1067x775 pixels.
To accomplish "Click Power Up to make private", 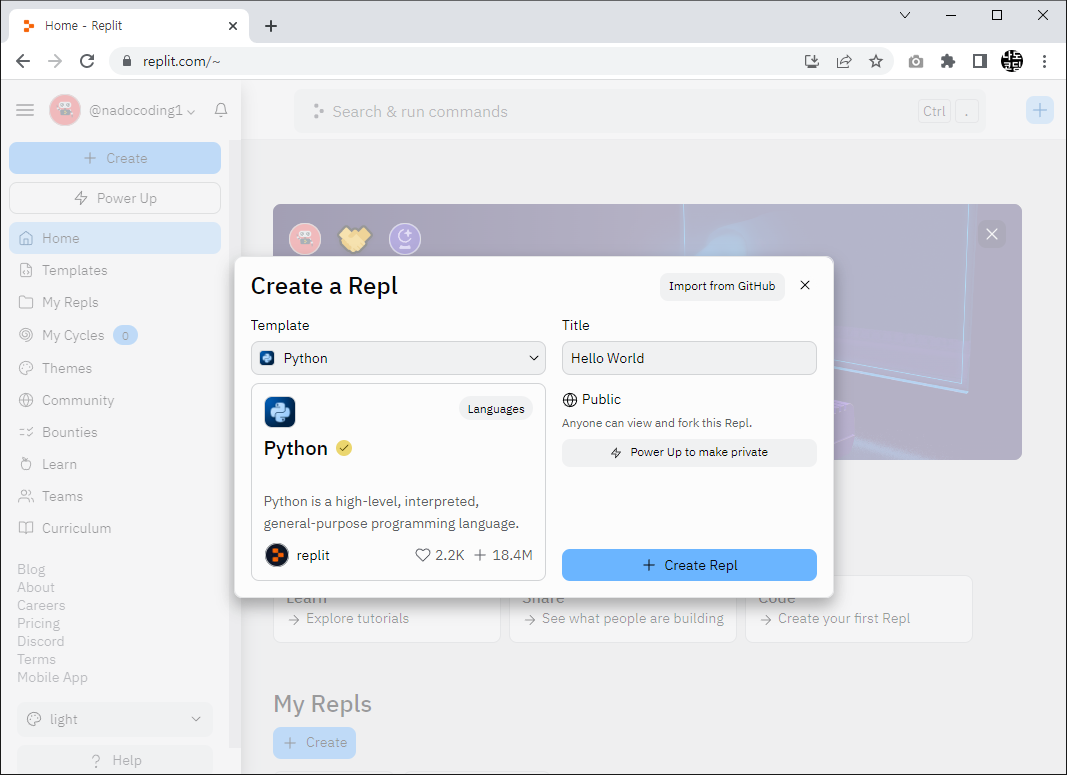I will (689, 452).
